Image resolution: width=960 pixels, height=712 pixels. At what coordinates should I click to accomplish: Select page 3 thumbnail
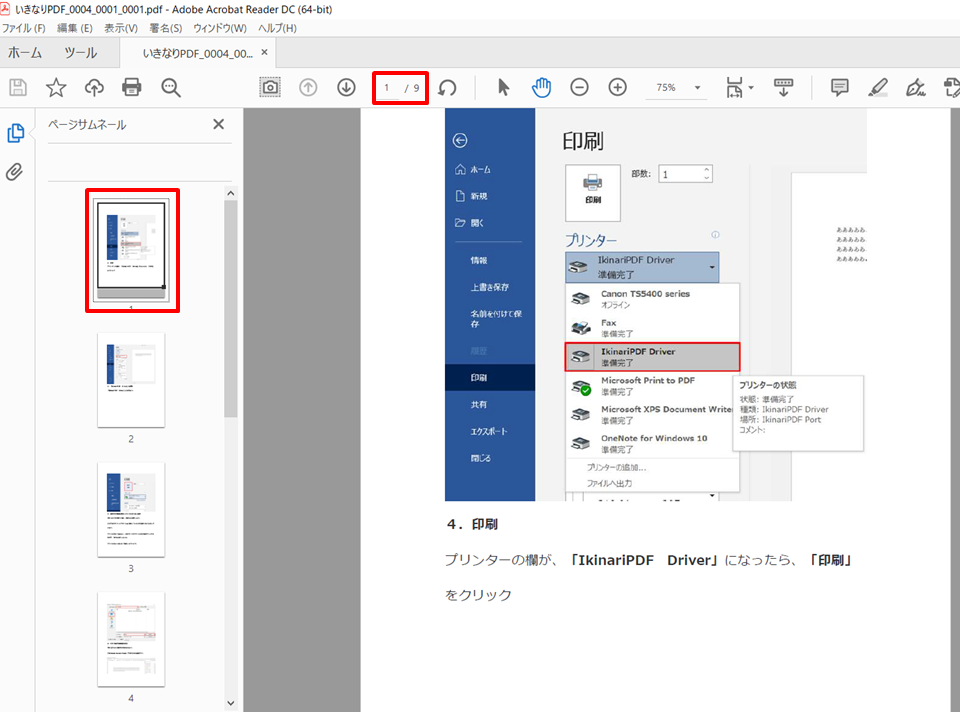pos(131,510)
